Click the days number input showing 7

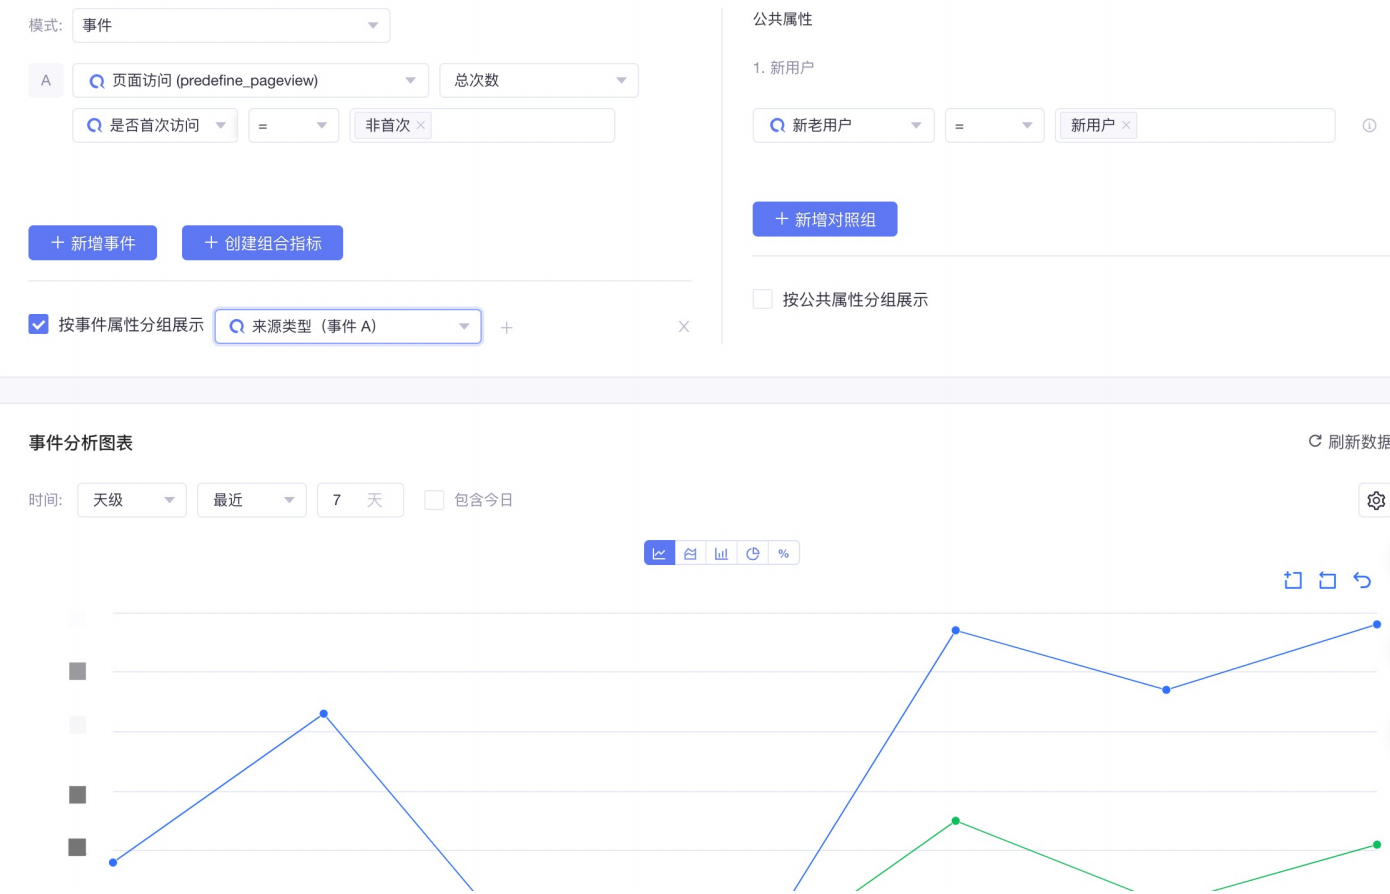click(360, 500)
